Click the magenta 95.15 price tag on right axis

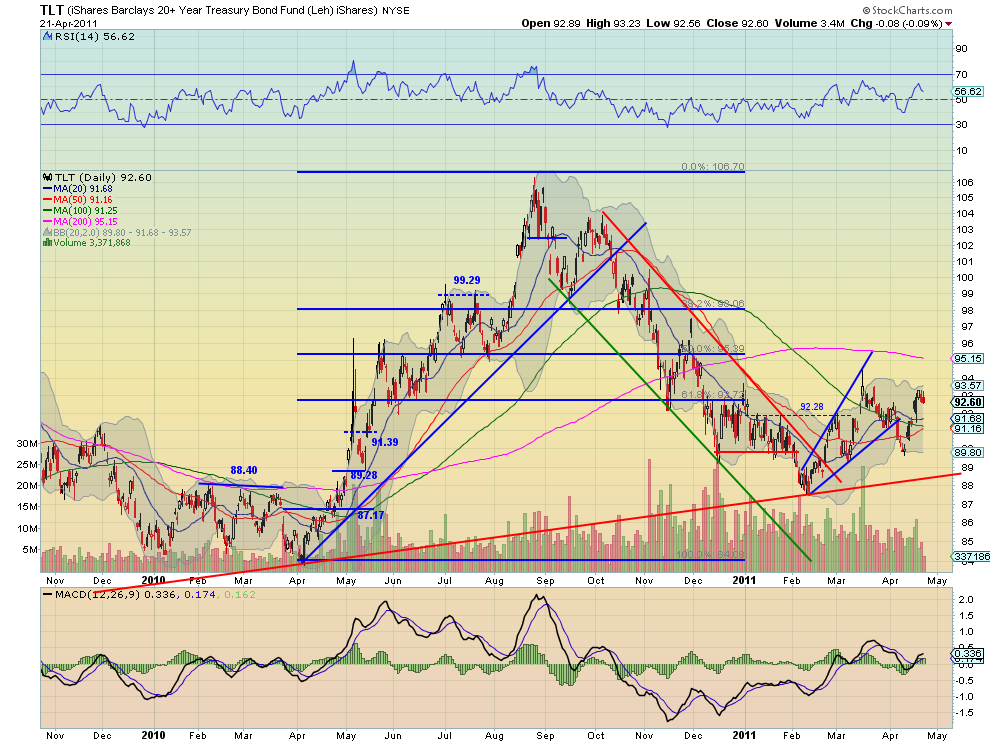[968, 358]
